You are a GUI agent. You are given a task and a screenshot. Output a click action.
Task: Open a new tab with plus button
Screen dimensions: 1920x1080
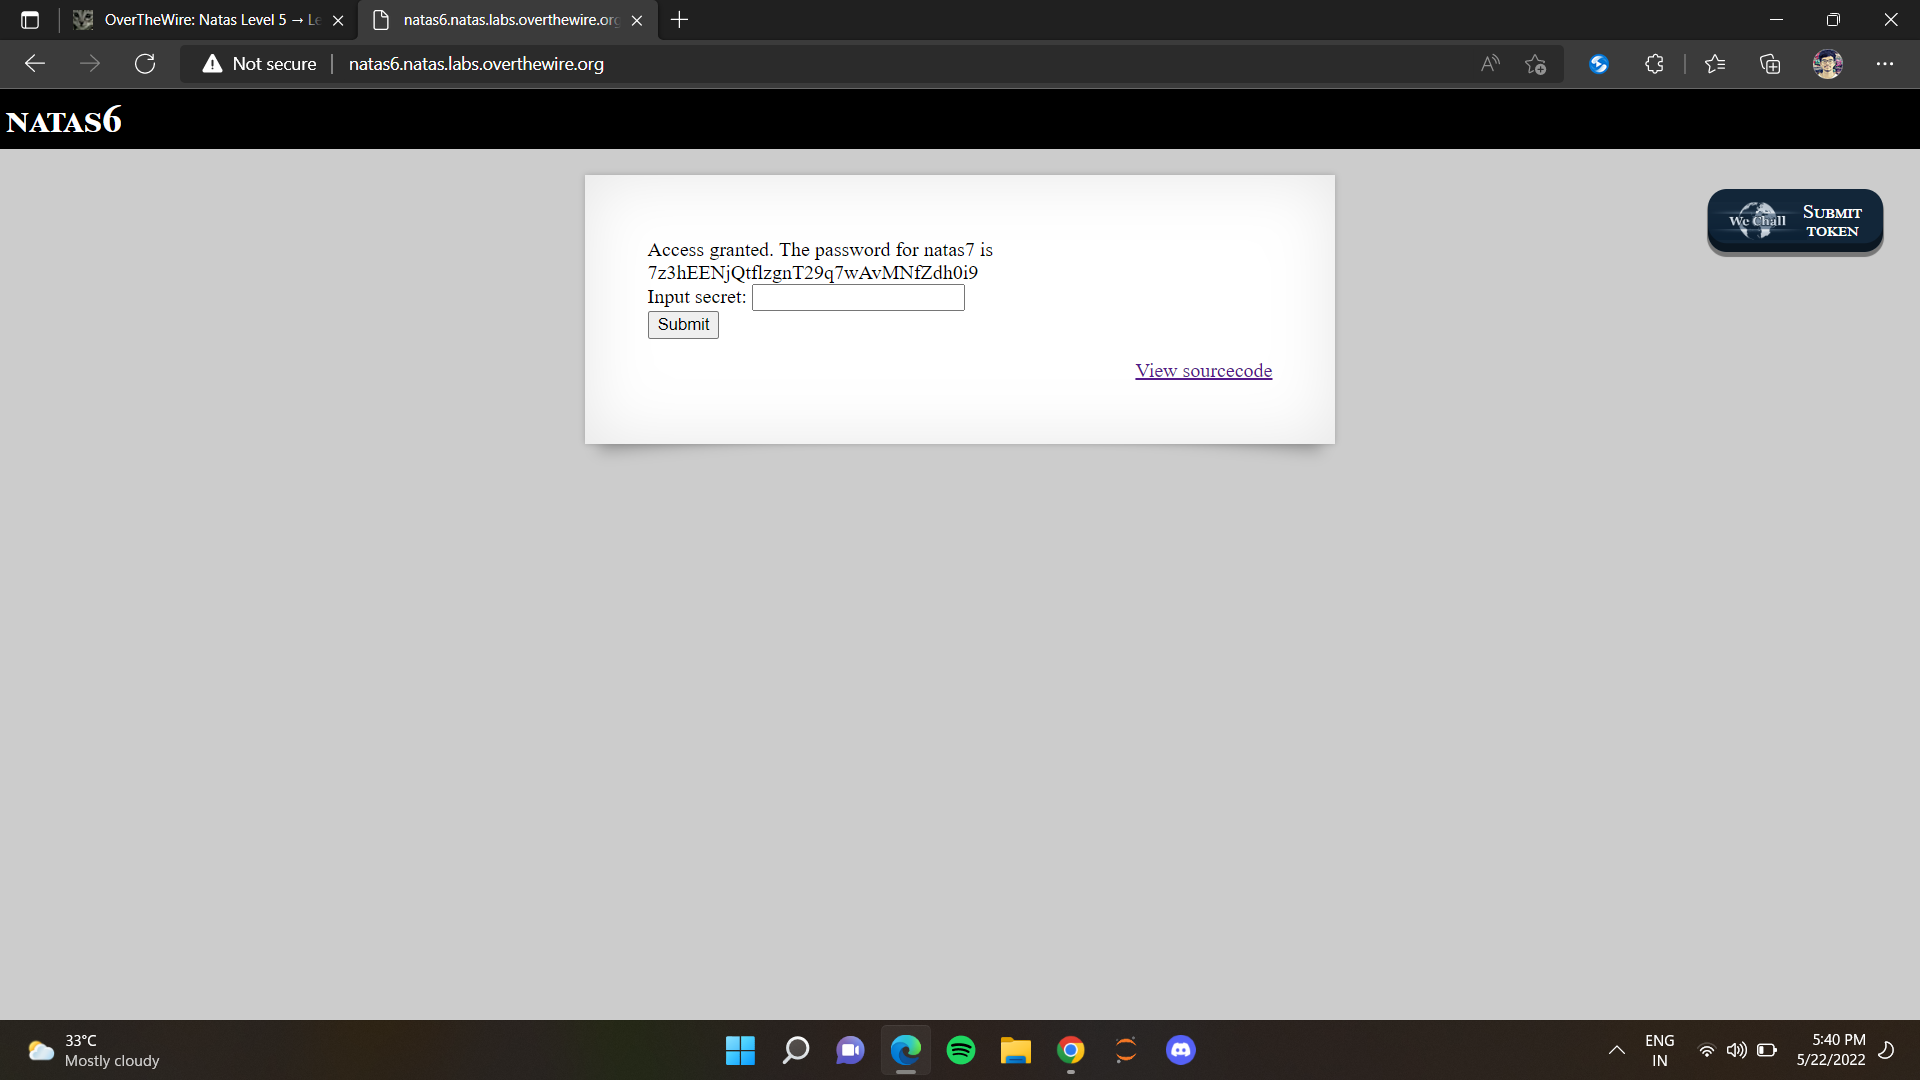click(679, 20)
